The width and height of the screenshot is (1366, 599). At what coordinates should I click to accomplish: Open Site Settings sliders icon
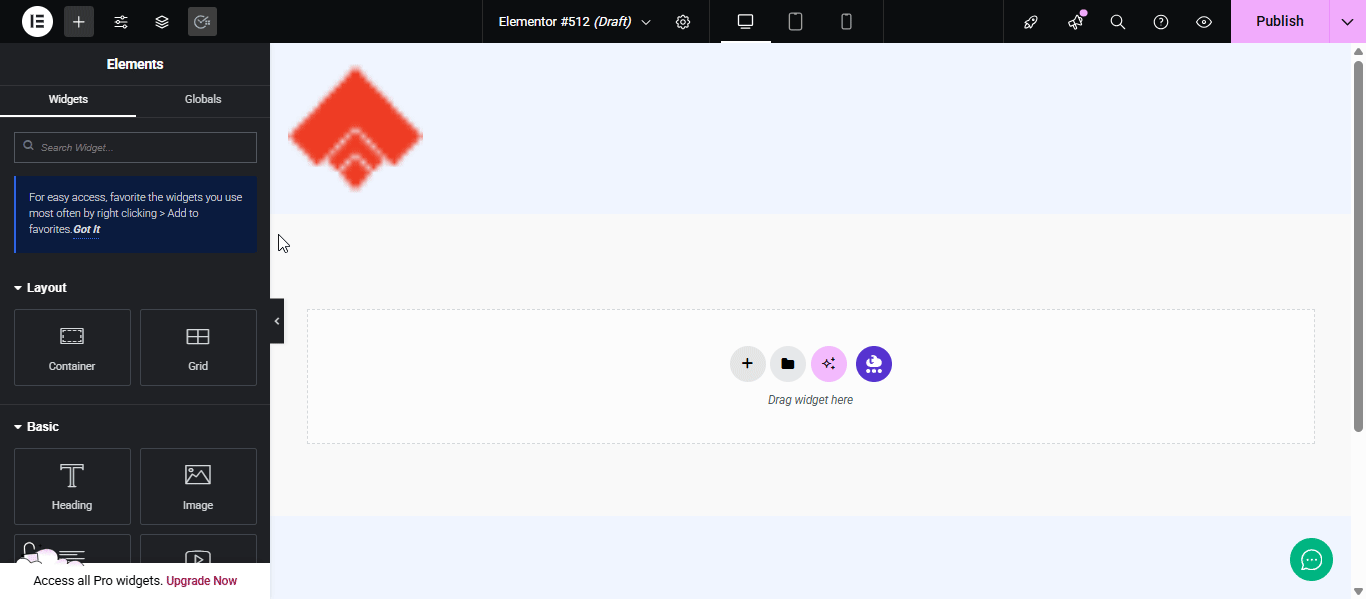pos(121,21)
